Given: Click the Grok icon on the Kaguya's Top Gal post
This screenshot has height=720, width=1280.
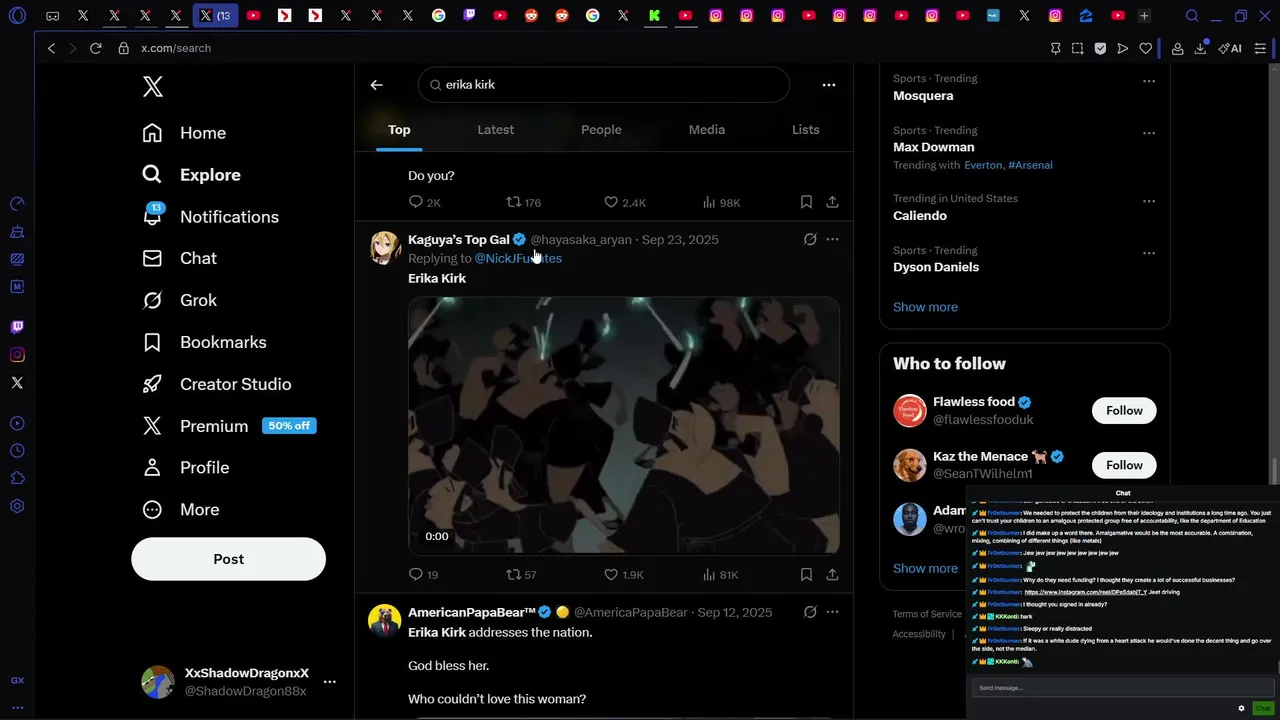Looking at the screenshot, I should [810, 240].
